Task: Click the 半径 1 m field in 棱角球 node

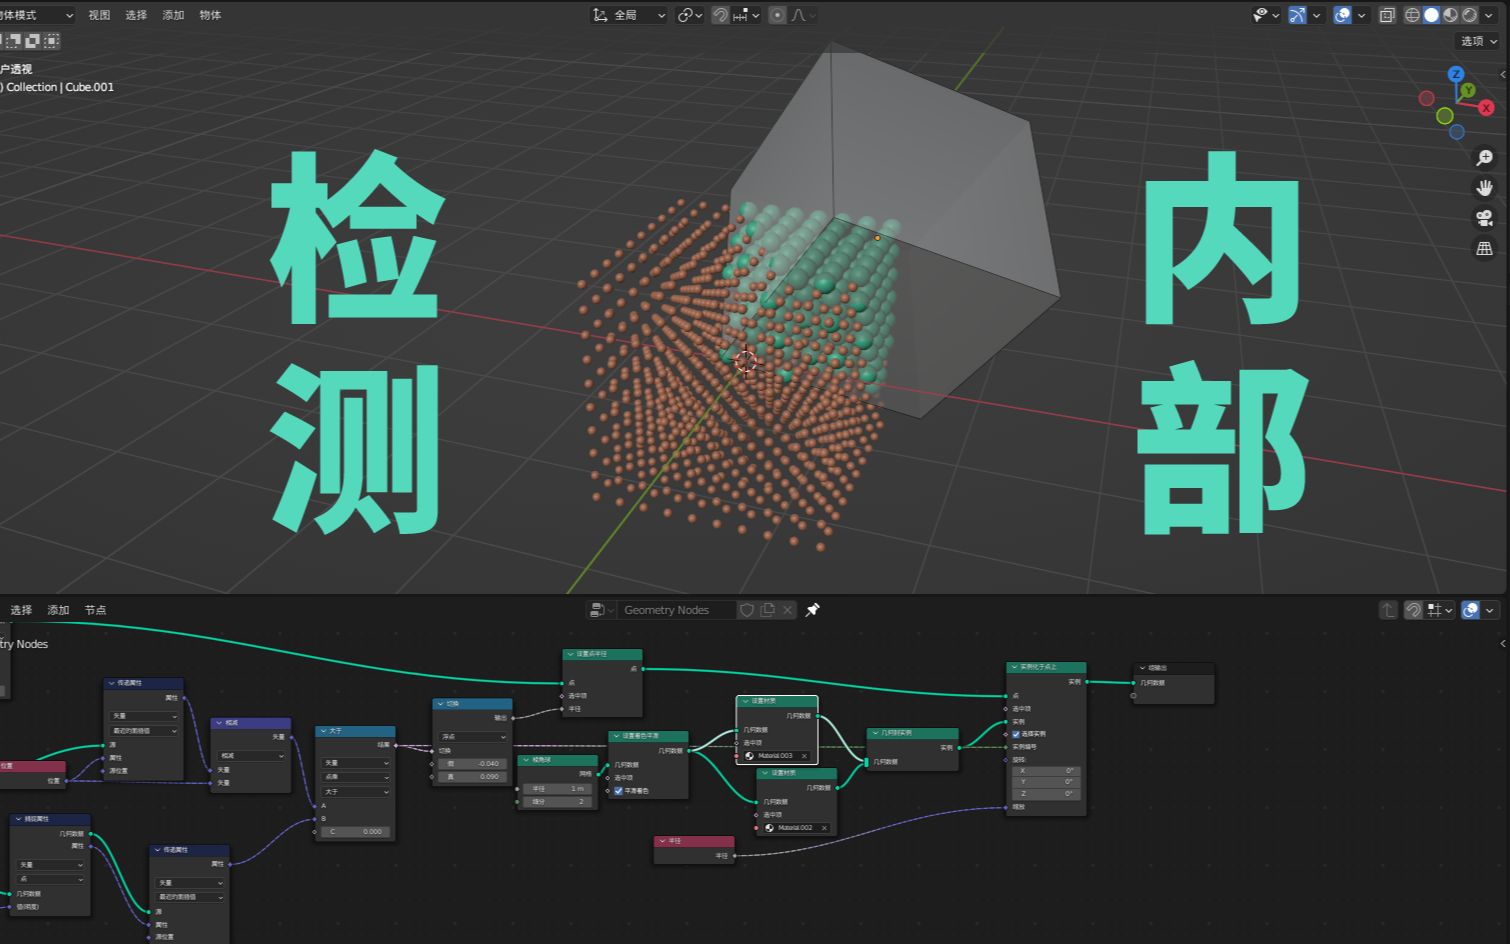Action: pyautogui.click(x=558, y=789)
